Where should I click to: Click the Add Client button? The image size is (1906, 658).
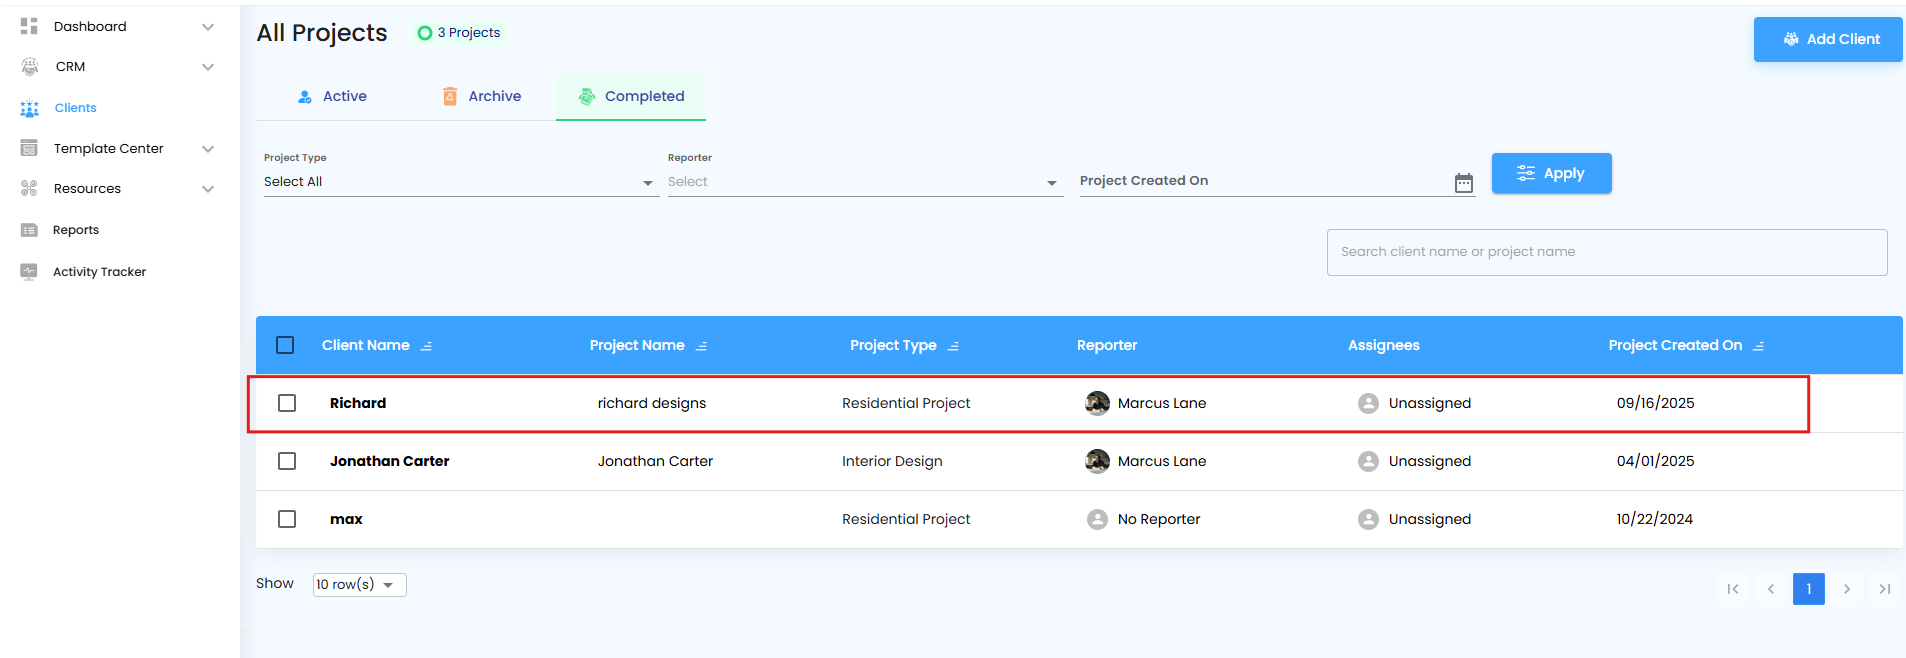[x=1827, y=39]
